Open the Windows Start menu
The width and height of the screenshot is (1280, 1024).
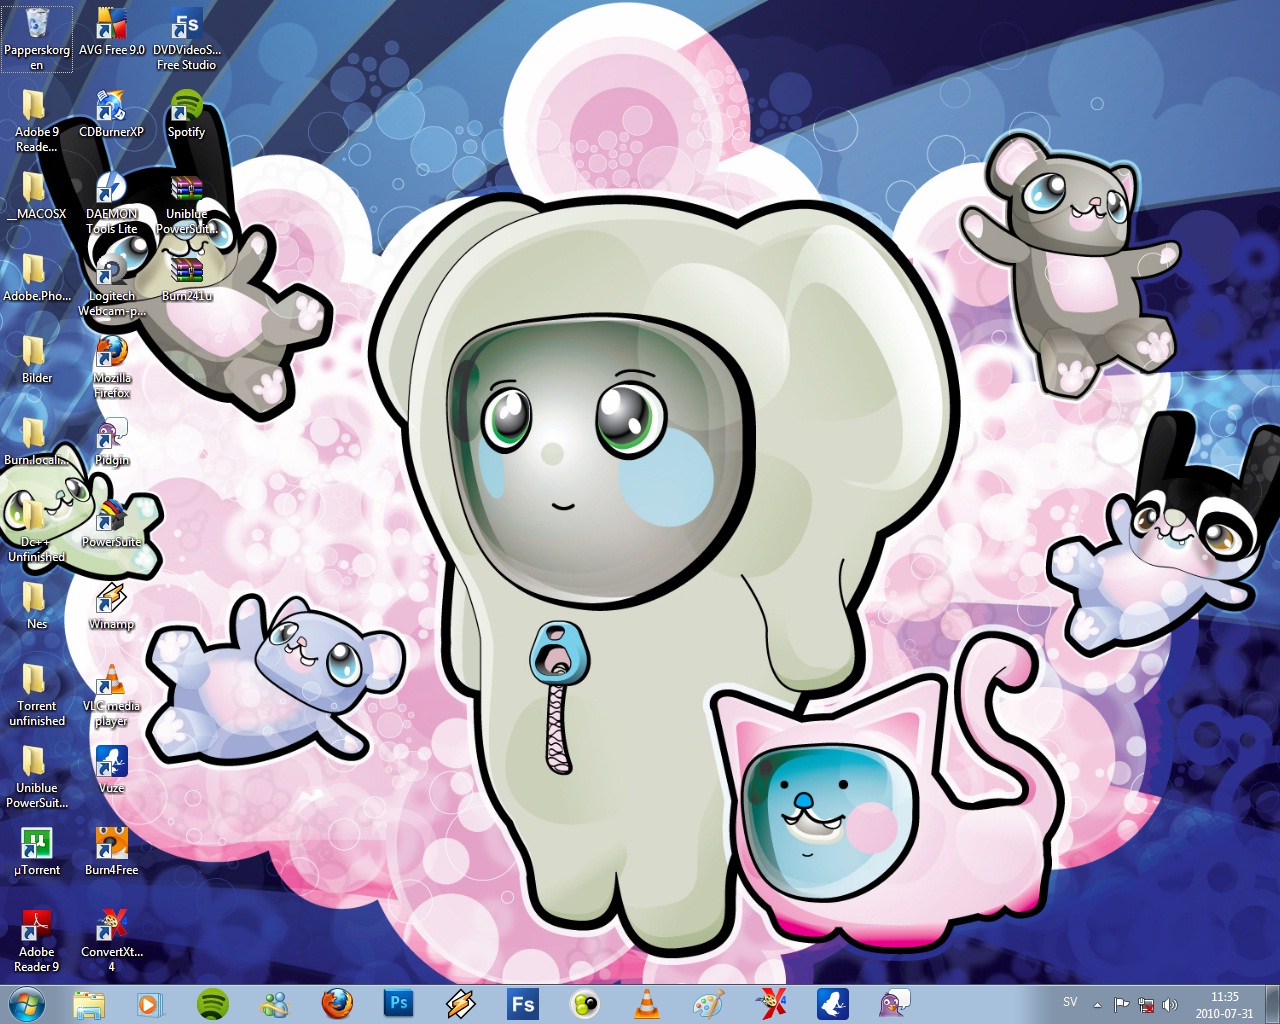pos(27,1003)
